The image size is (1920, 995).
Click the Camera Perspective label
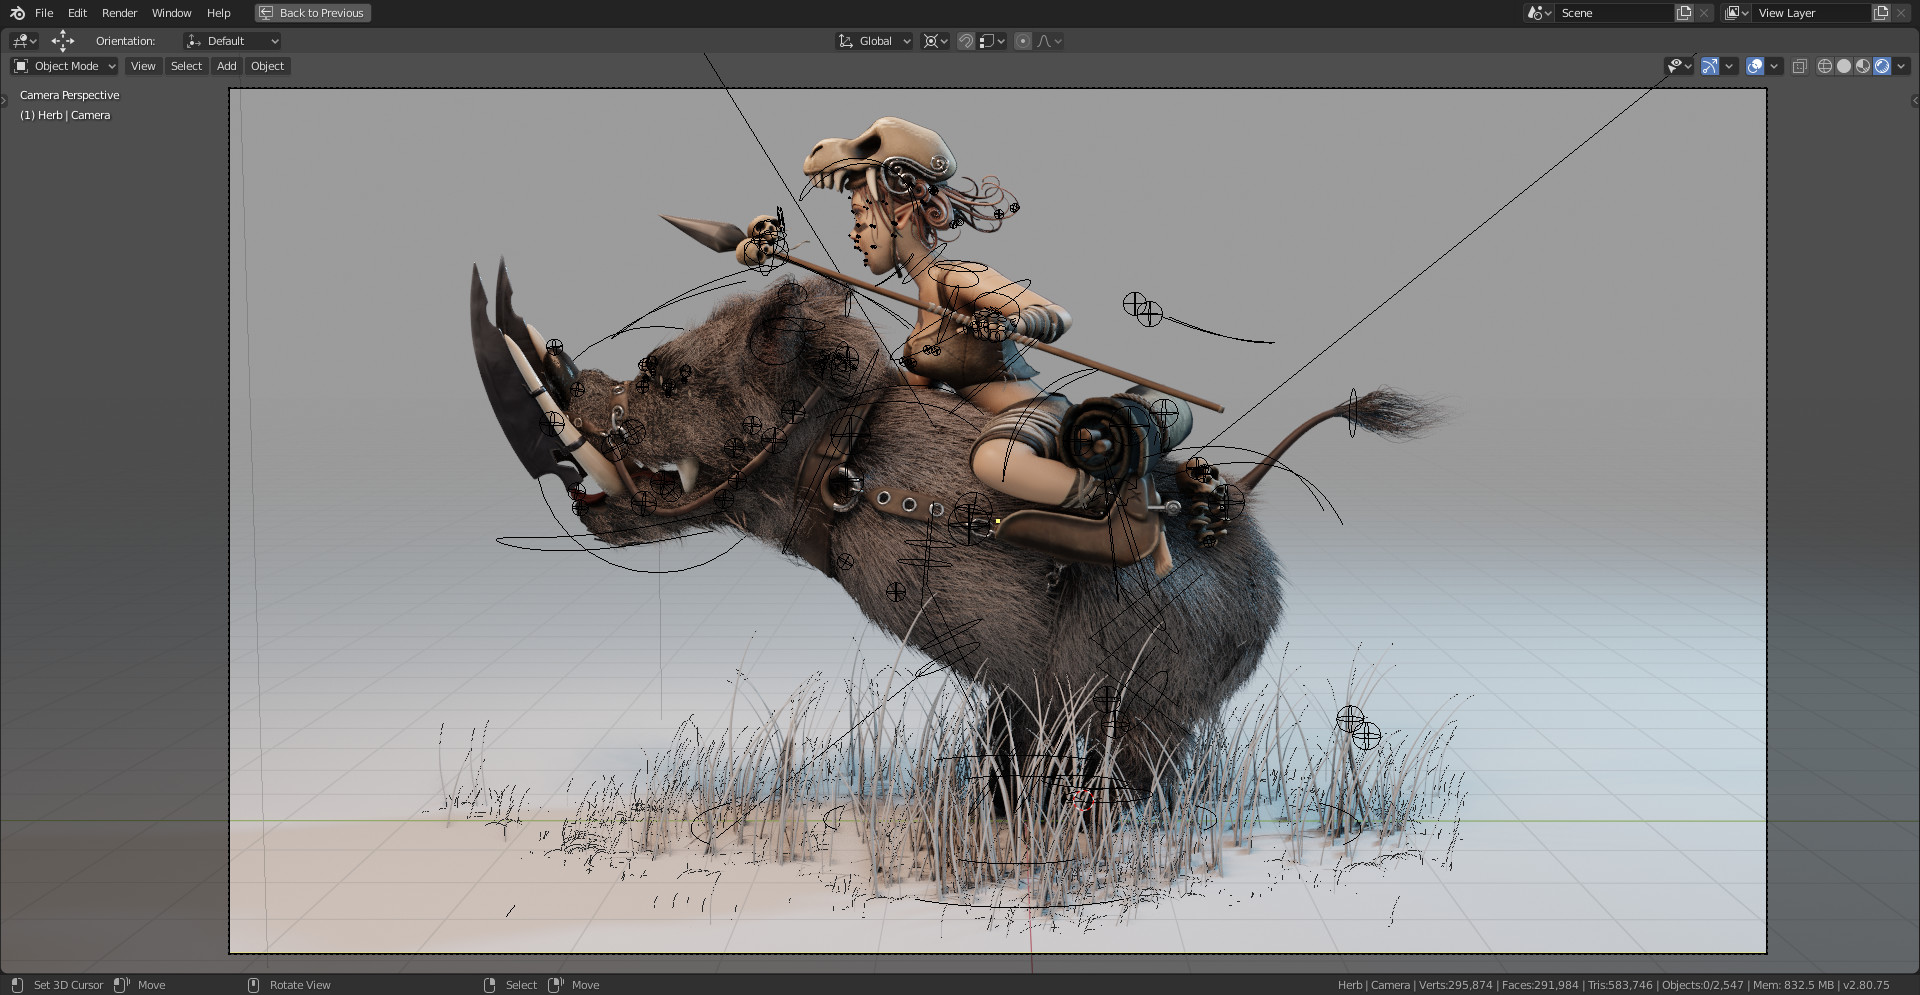pos(69,95)
